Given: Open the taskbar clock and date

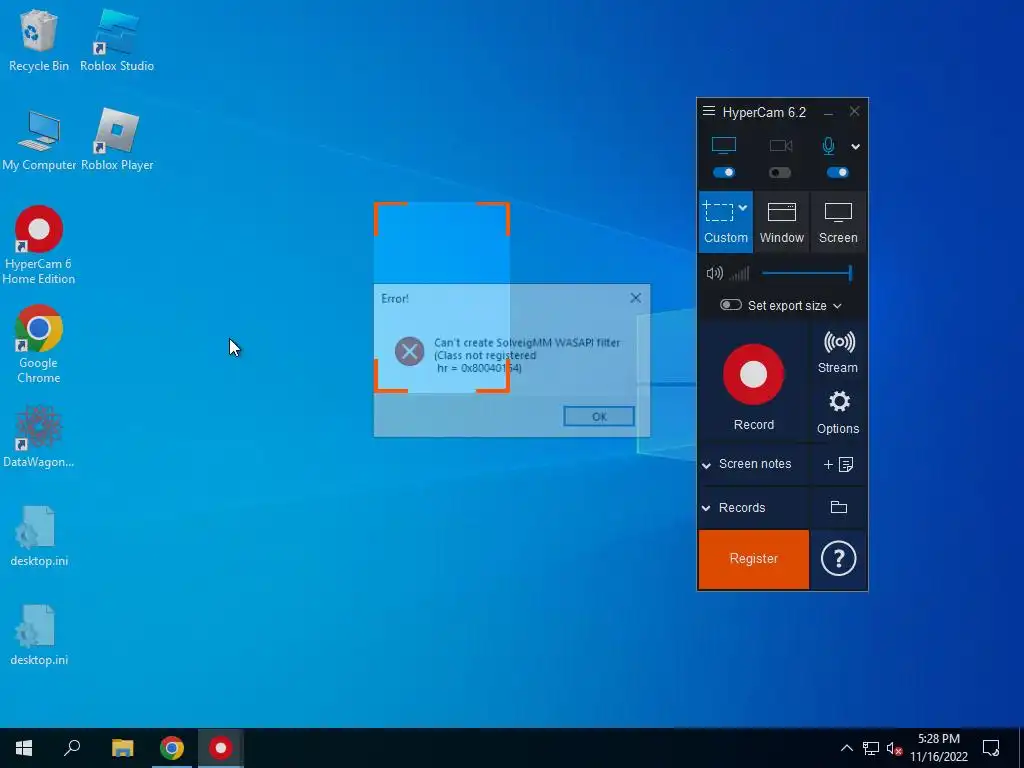Looking at the screenshot, I should (x=938, y=748).
